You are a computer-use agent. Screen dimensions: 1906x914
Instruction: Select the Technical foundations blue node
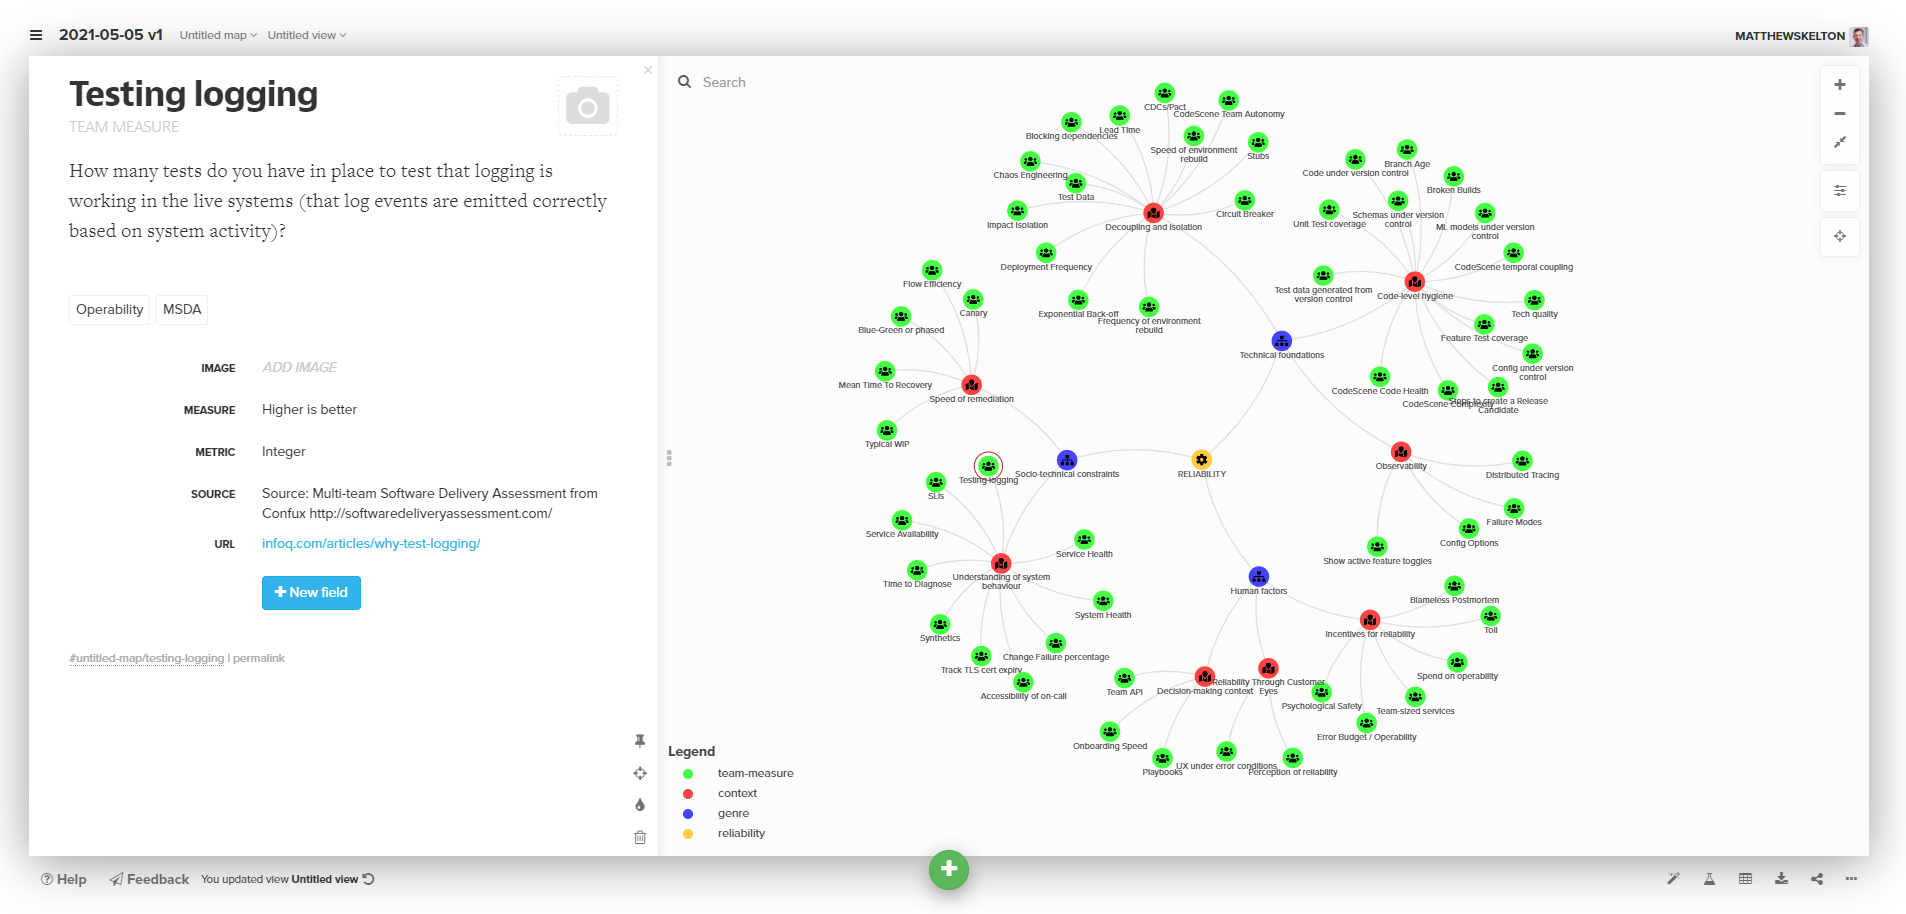pyautogui.click(x=1281, y=341)
